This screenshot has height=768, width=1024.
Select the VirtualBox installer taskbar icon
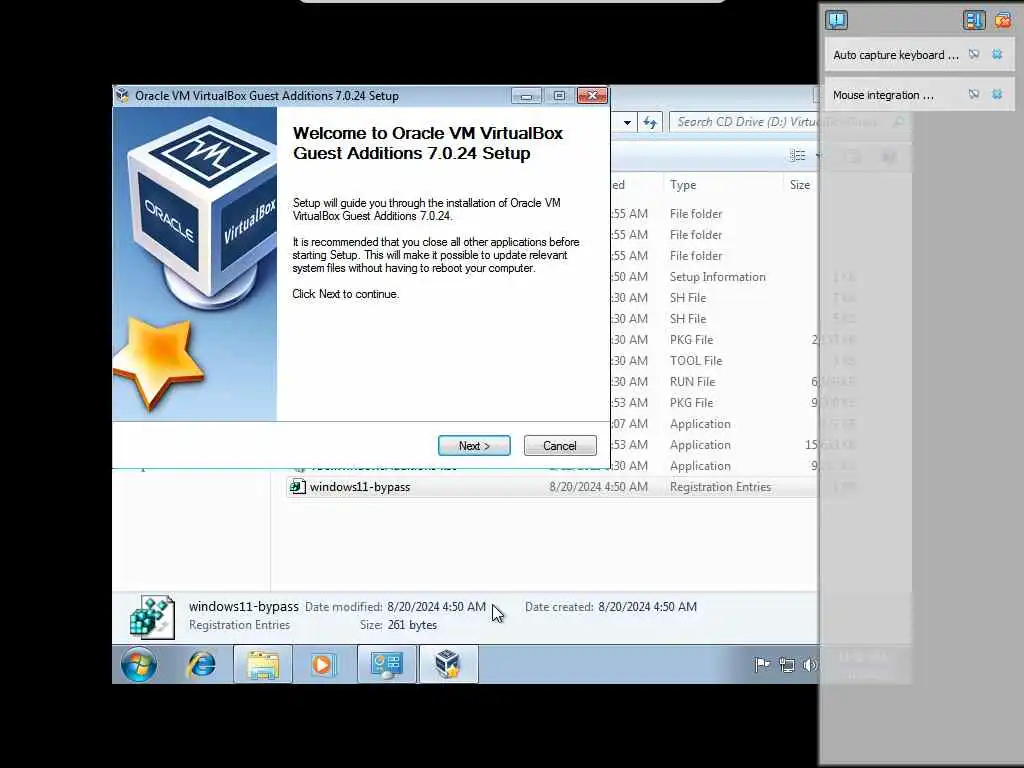(x=449, y=664)
